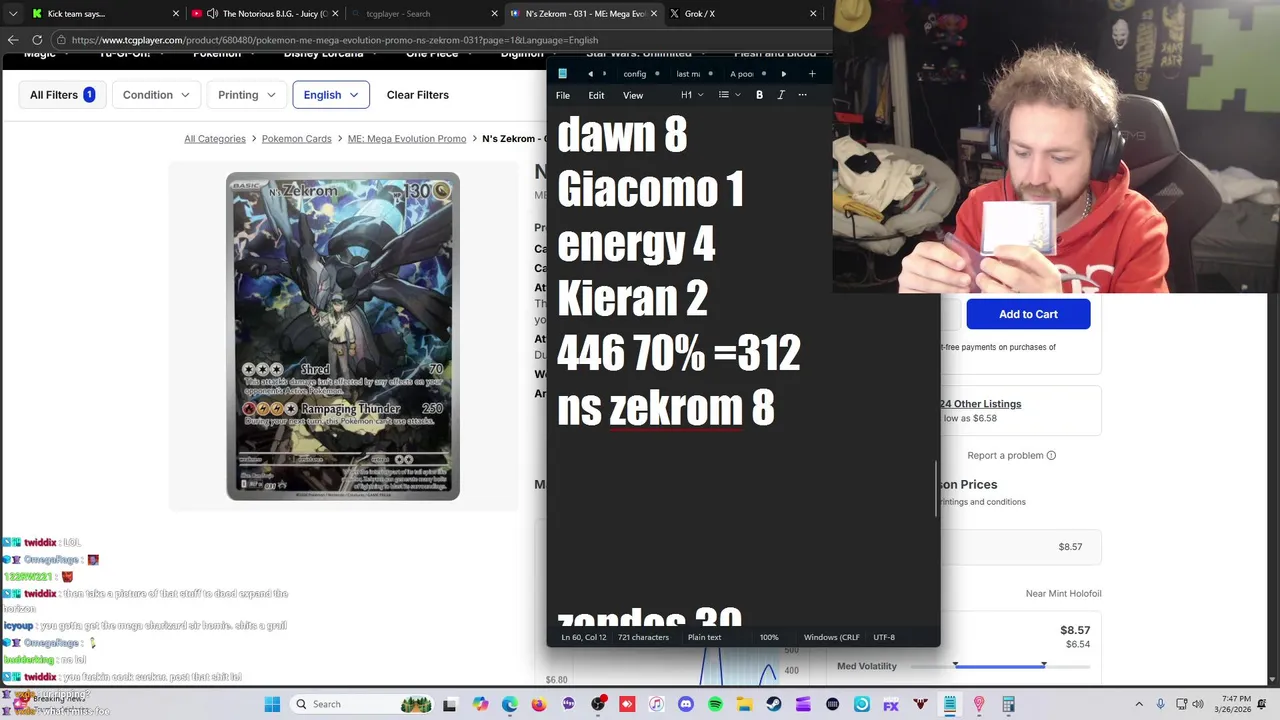Click the 100% zoom status in Notepad
Screen dimensions: 1280x720
(x=769, y=637)
